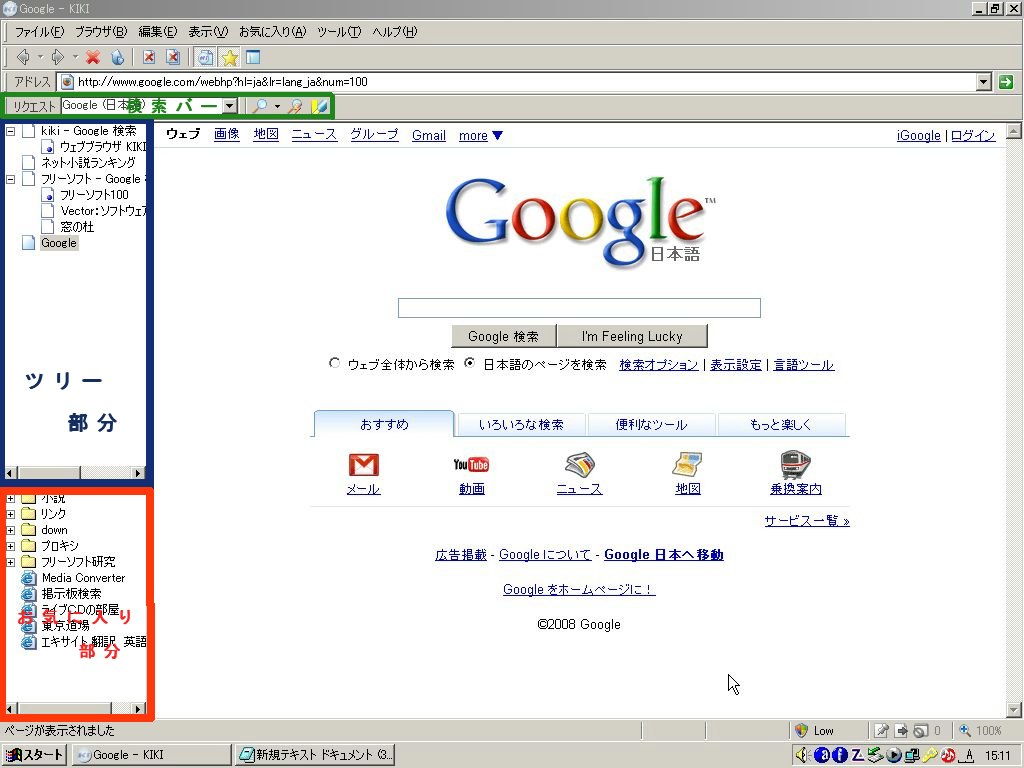The image size is (1024, 768).
Task: Open the ツール(T) menu
Action: (339, 31)
